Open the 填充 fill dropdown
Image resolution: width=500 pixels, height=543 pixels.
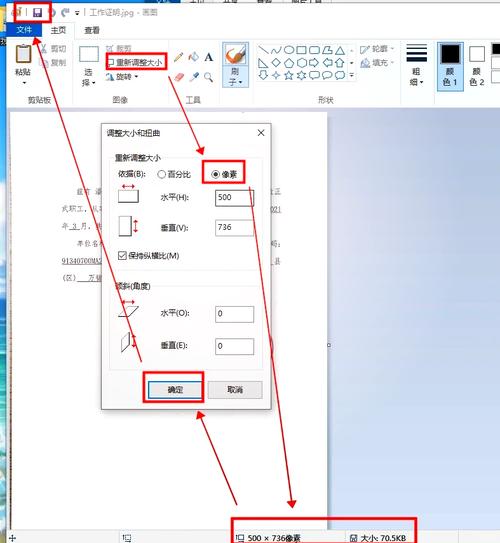coord(377,63)
